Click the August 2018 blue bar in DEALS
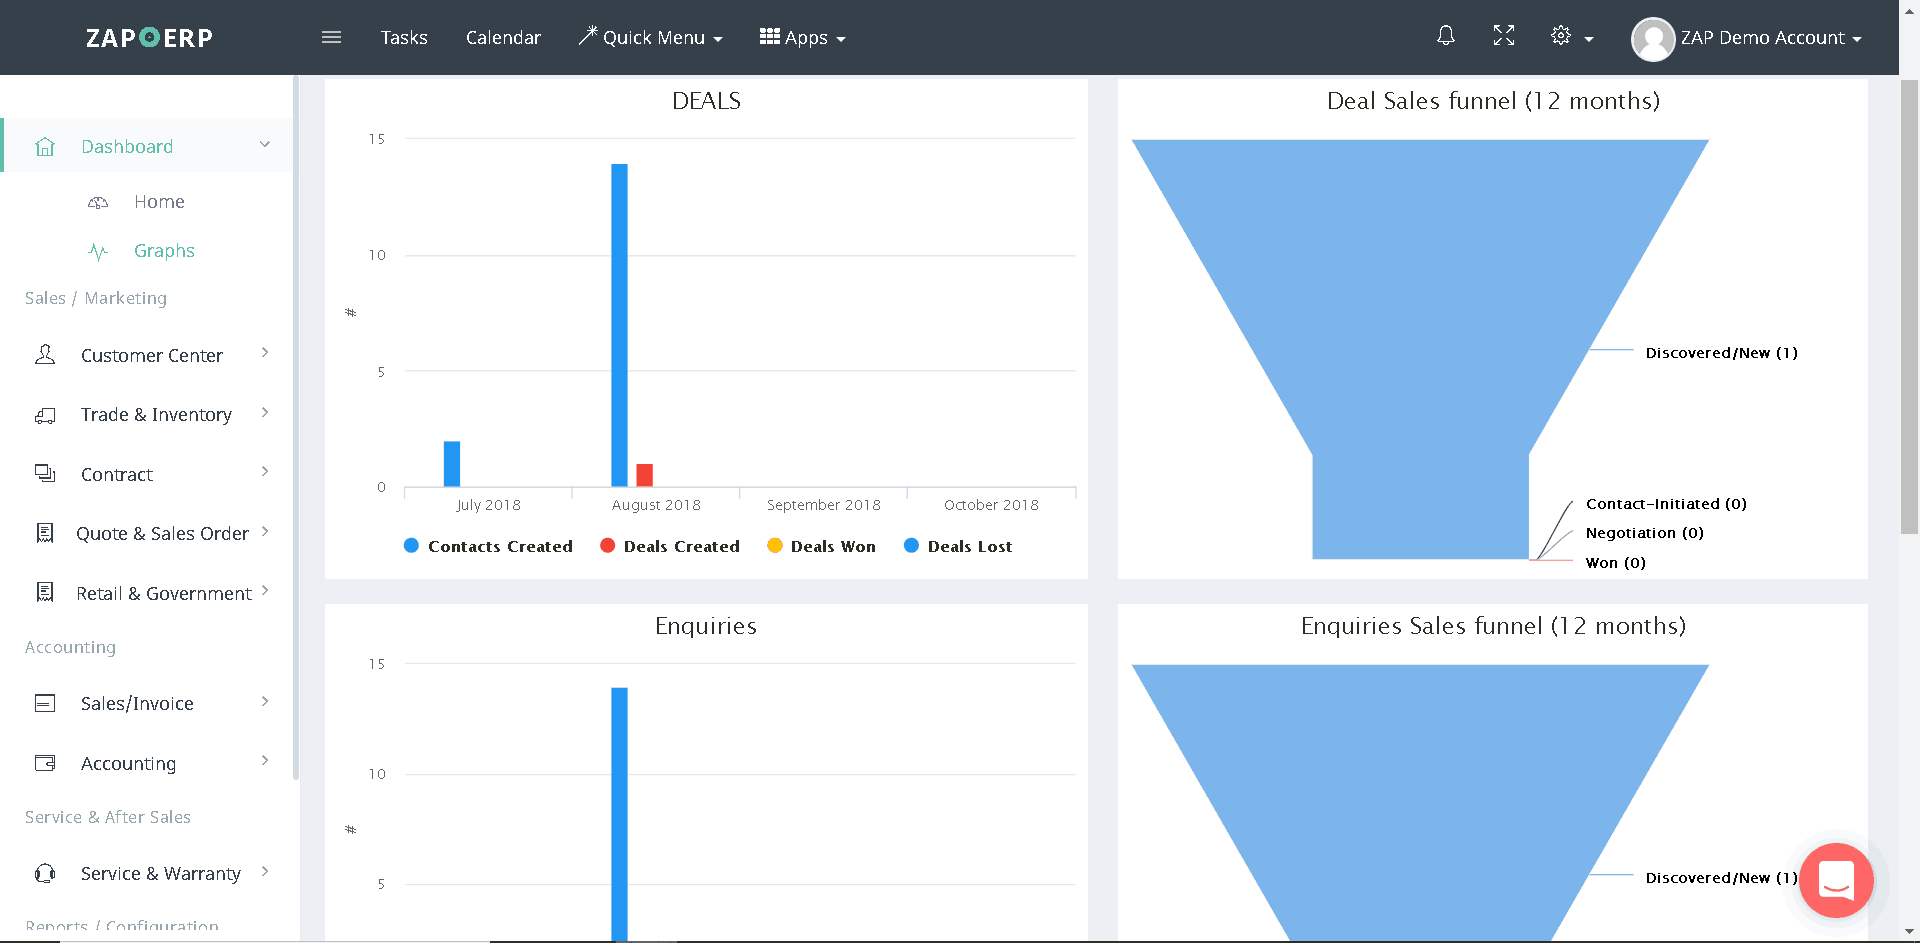This screenshot has height=943, width=1920. coord(620,325)
